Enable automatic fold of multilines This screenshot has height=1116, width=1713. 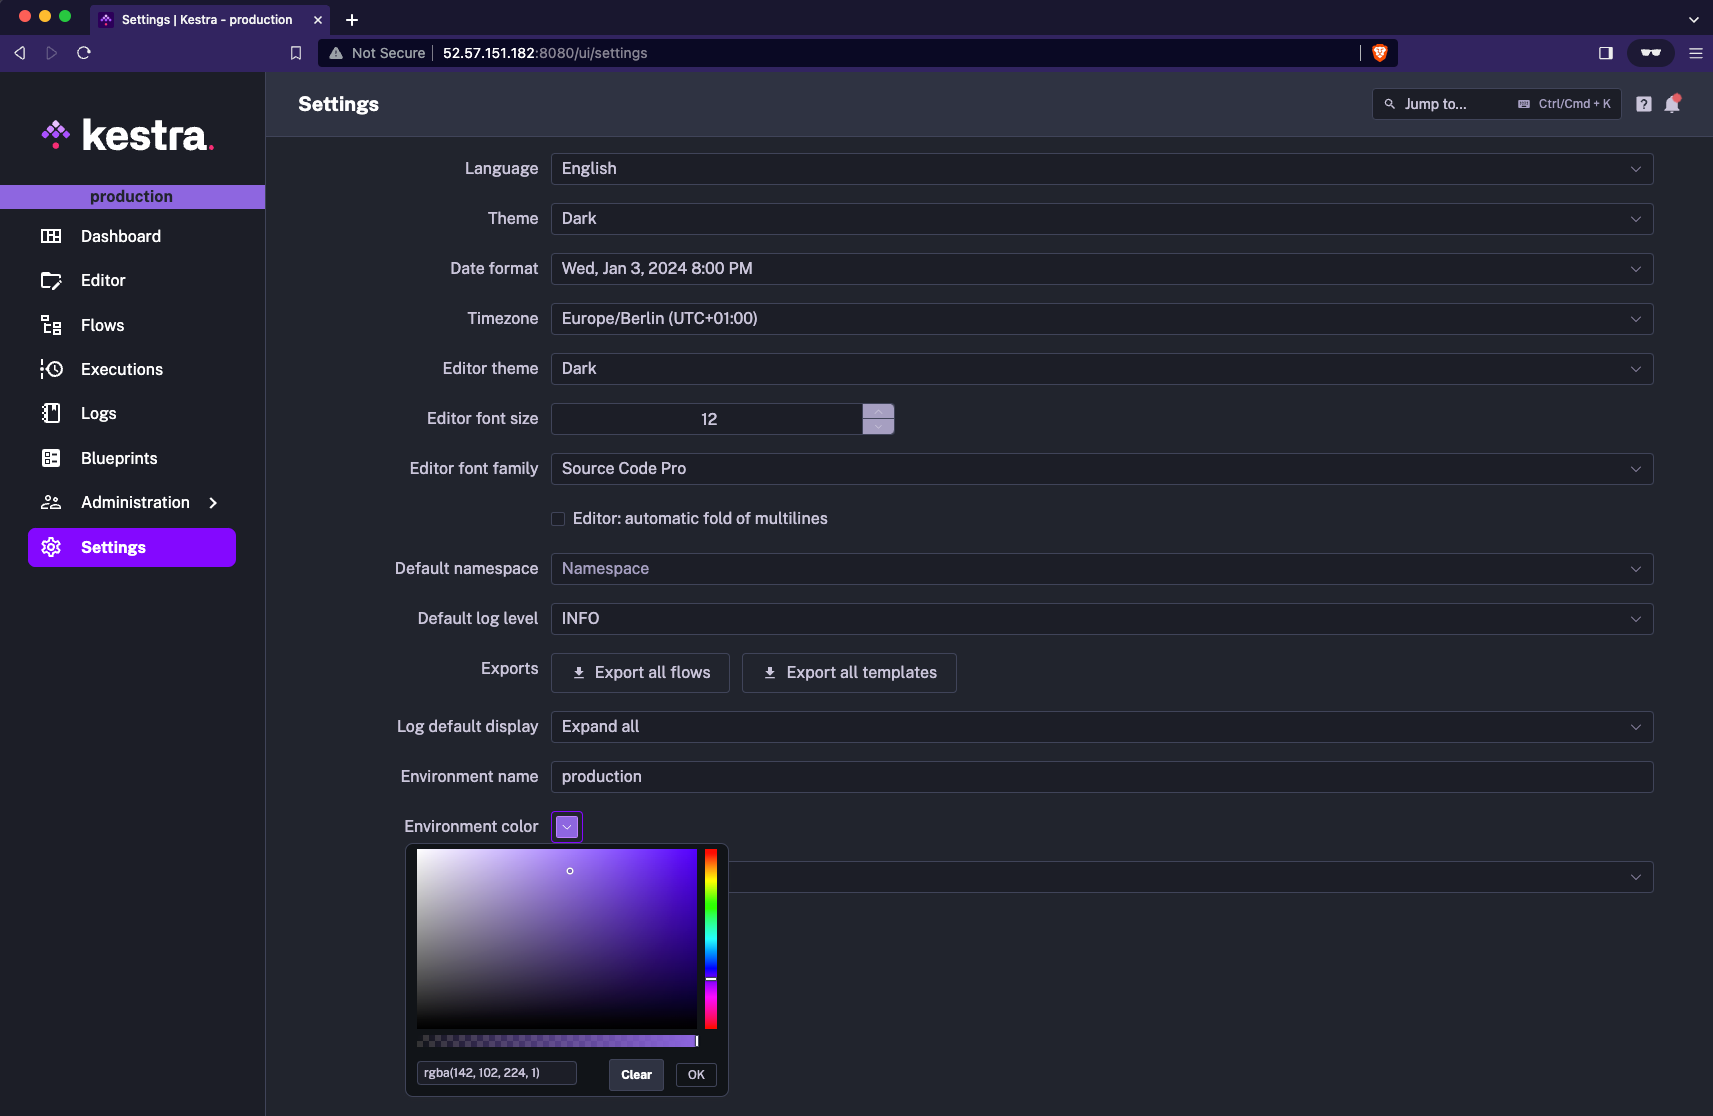(x=559, y=519)
